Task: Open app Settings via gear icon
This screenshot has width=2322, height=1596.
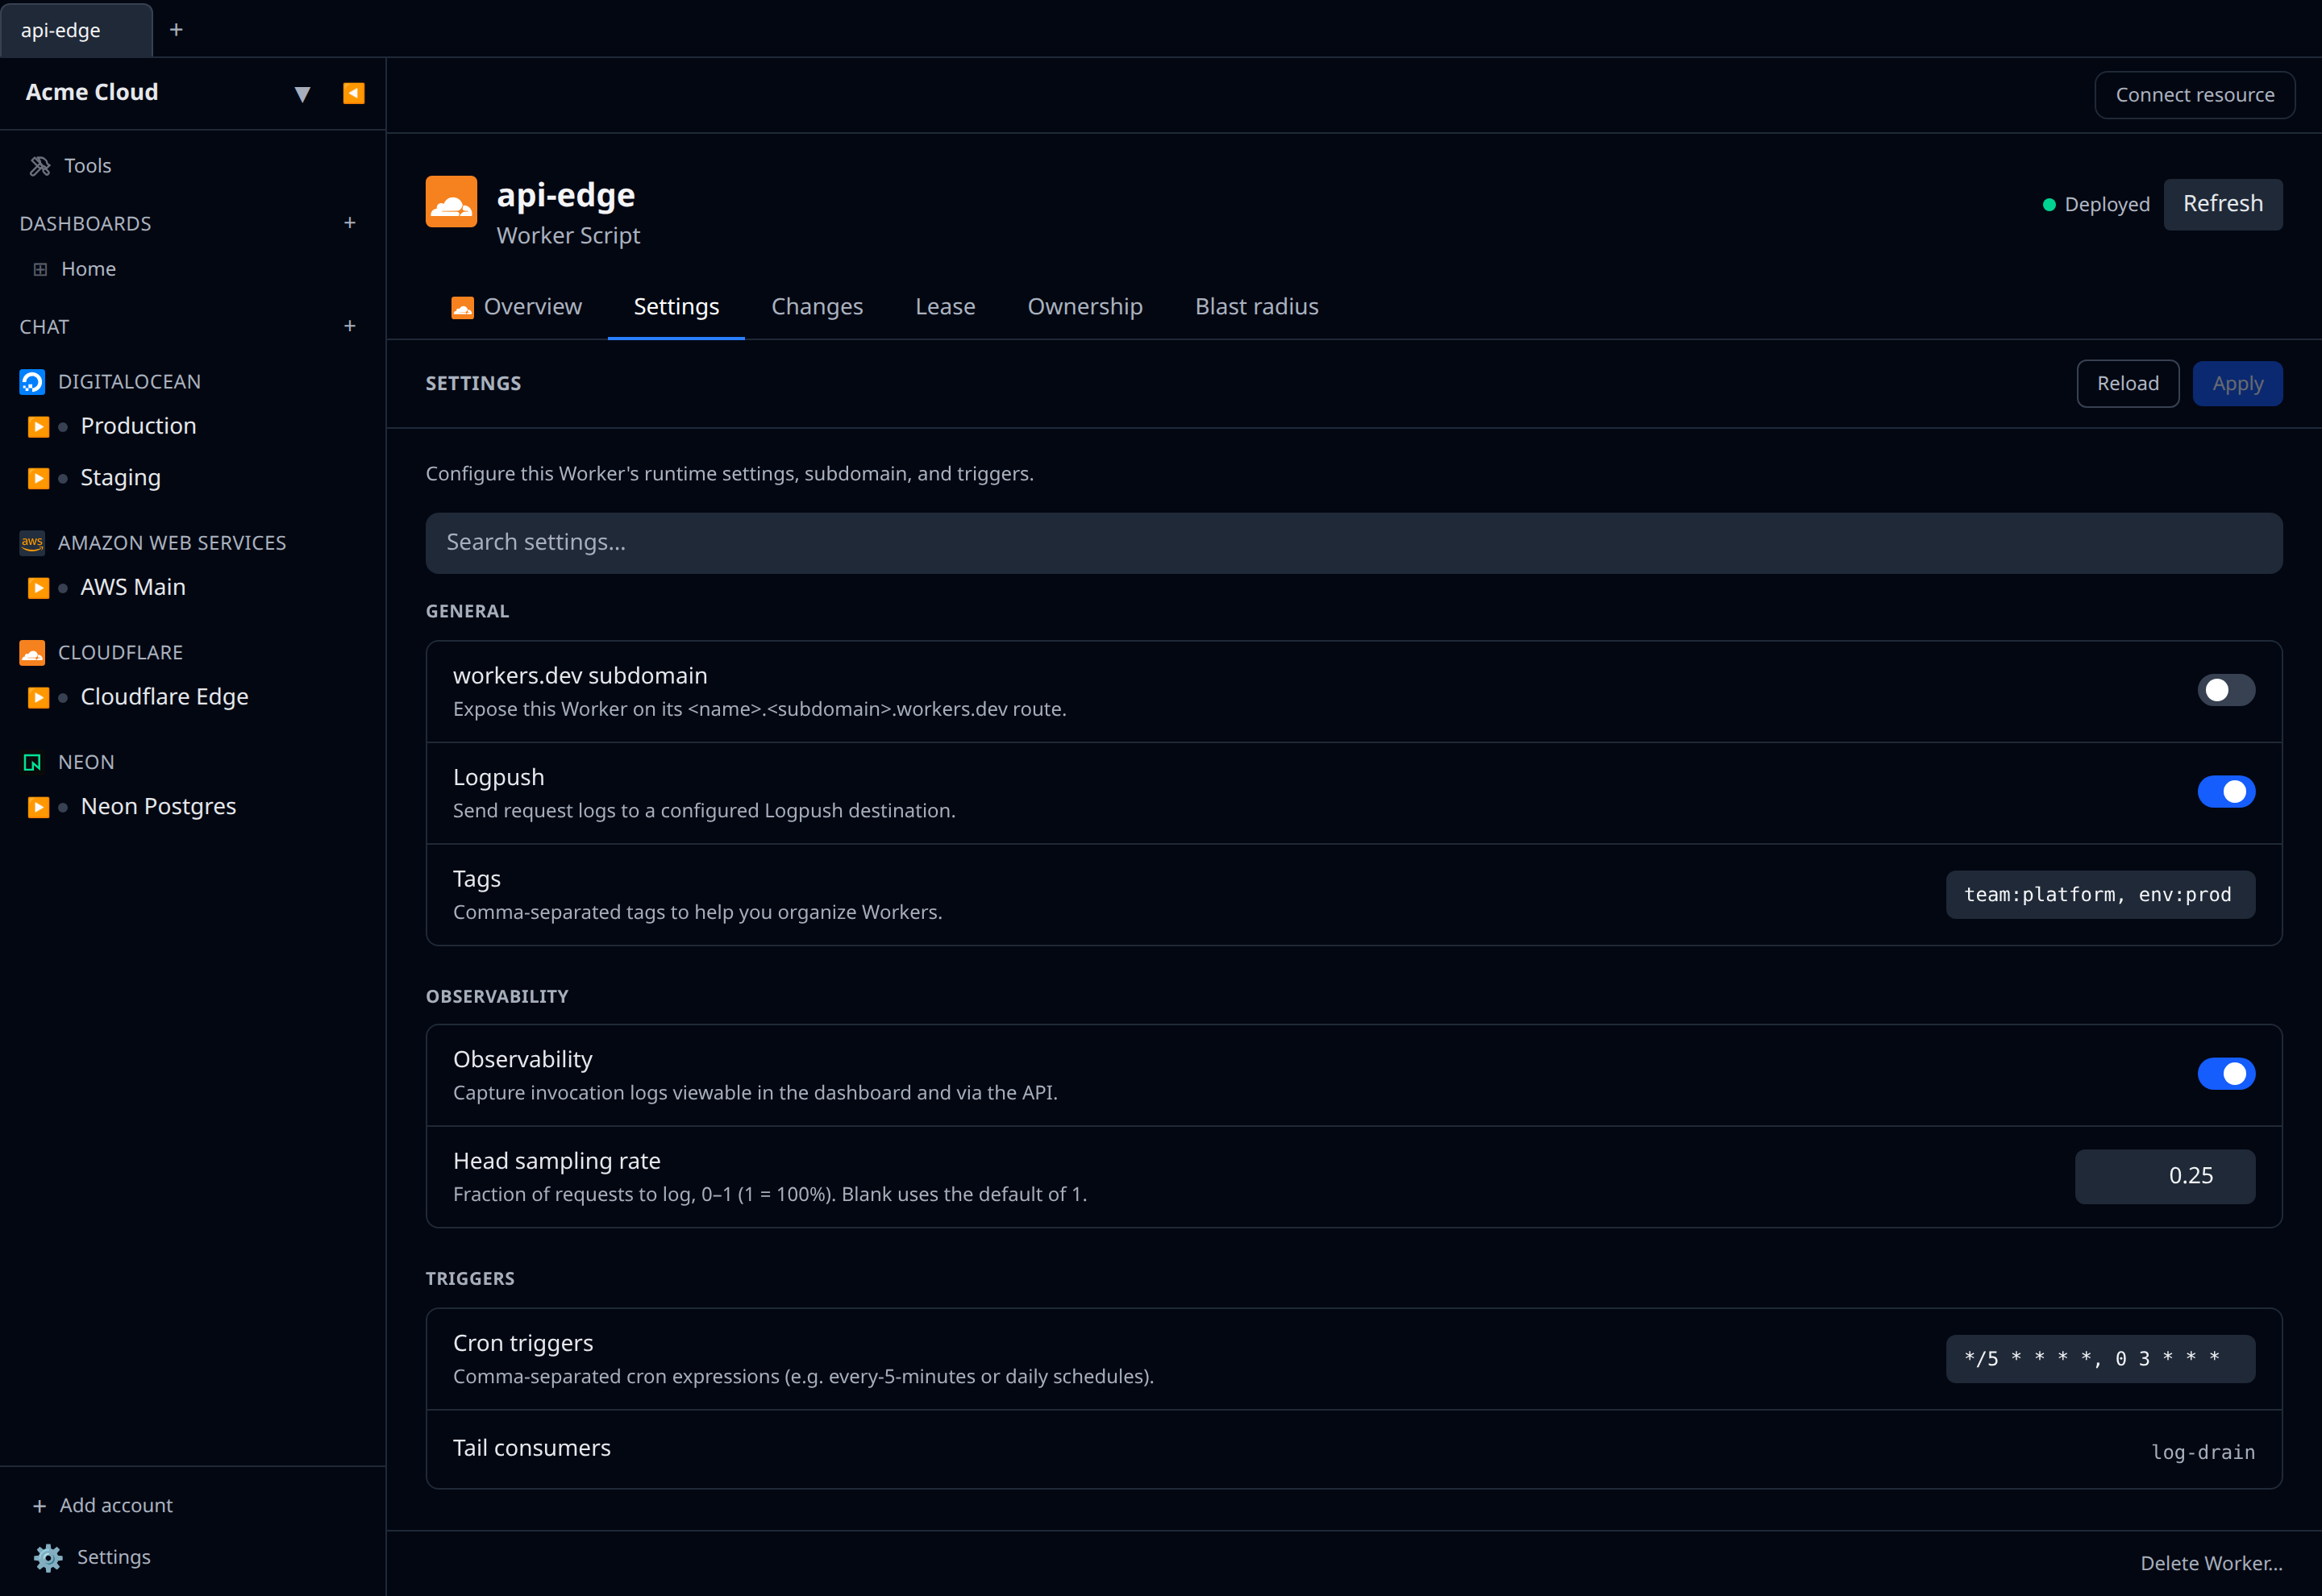Action: coord(92,1557)
